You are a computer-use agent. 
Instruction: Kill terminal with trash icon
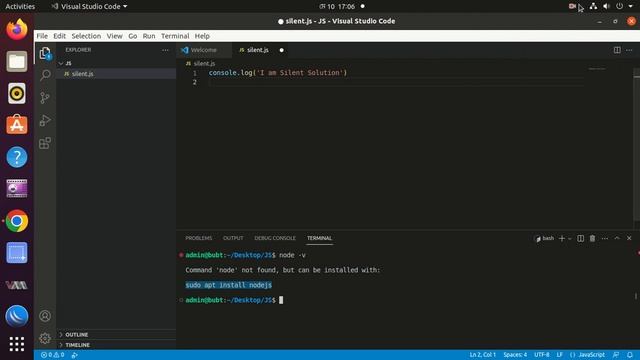pos(592,238)
